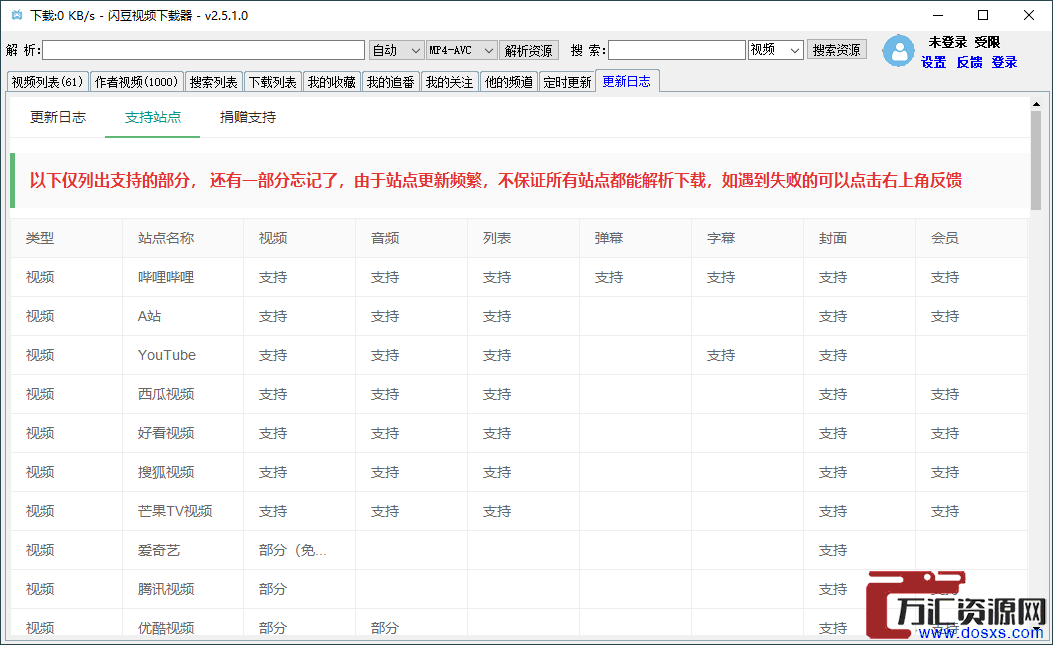The width and height of the screenshot is (1053, 645).
Task: Open the 设置 link
Action: [933, 62]
